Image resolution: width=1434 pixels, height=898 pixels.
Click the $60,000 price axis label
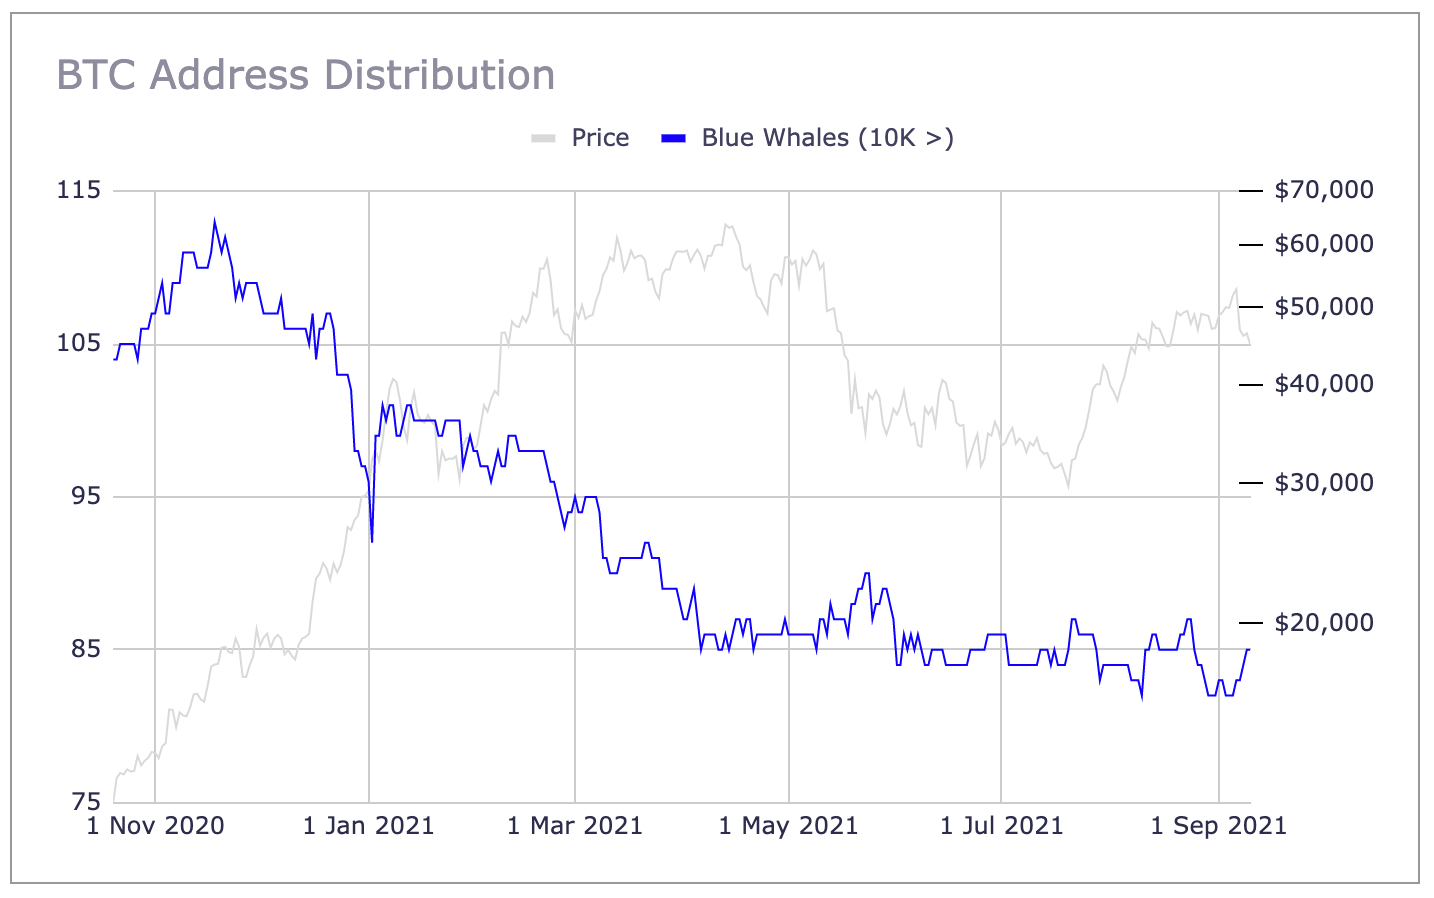click(1324, 244)
